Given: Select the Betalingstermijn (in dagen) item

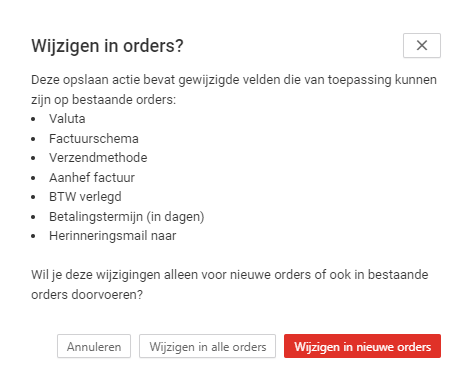Looking at the screenshot, I should point(127,217).
